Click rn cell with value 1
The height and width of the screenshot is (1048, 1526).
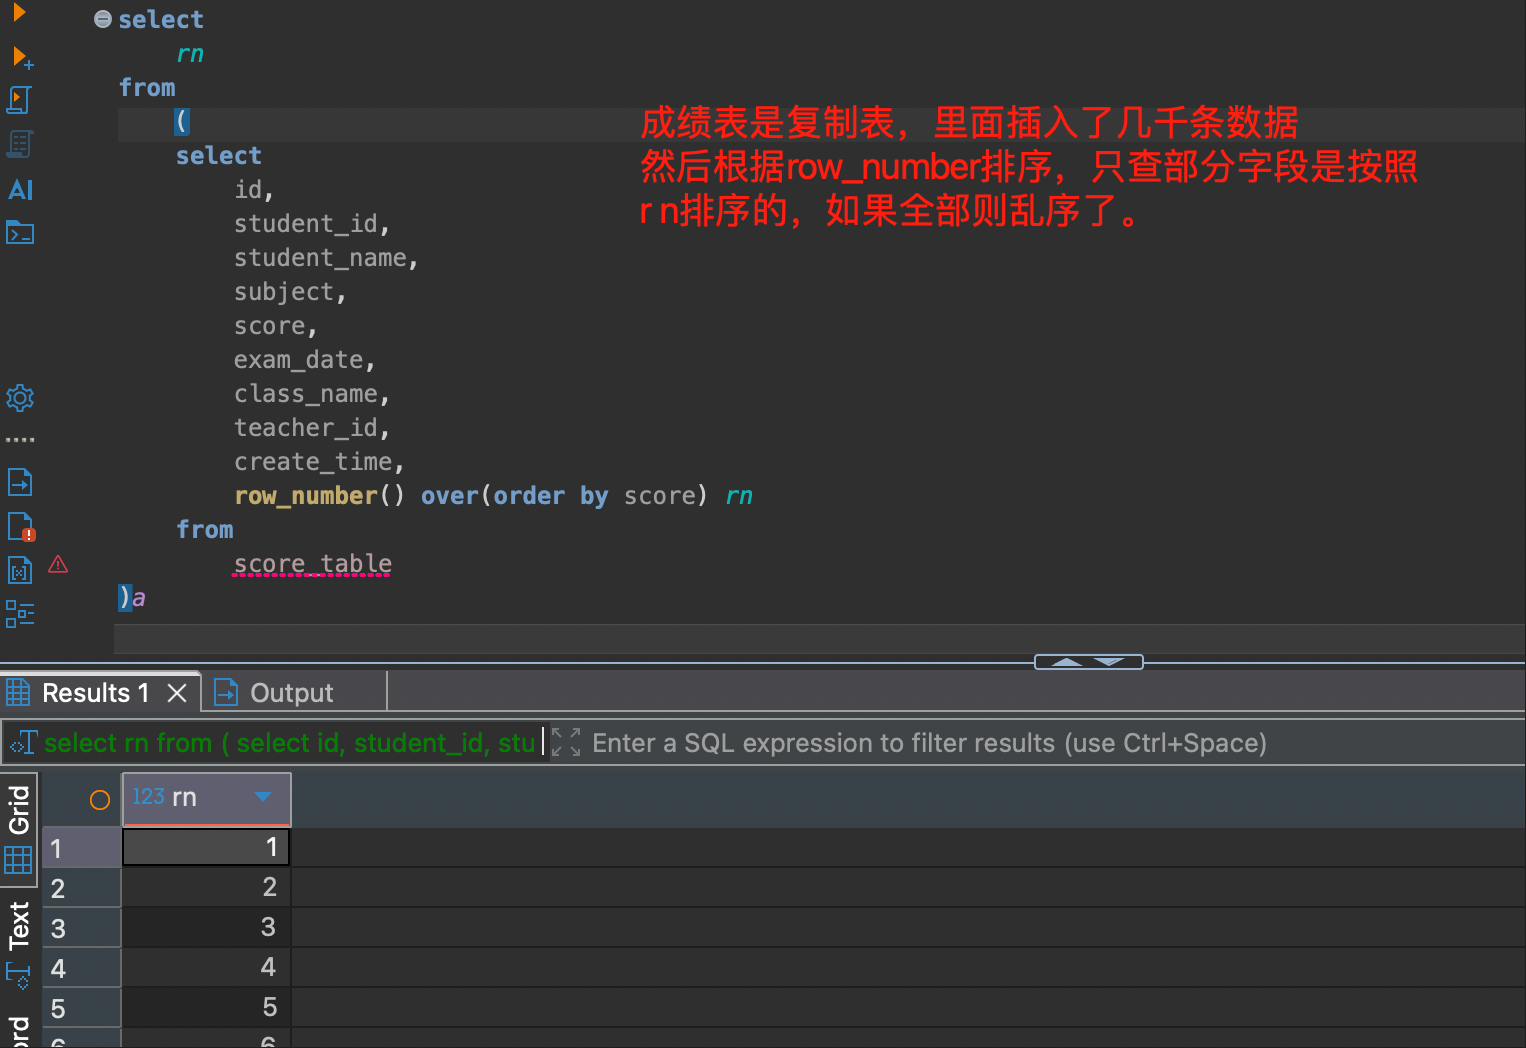pos(206,847)
